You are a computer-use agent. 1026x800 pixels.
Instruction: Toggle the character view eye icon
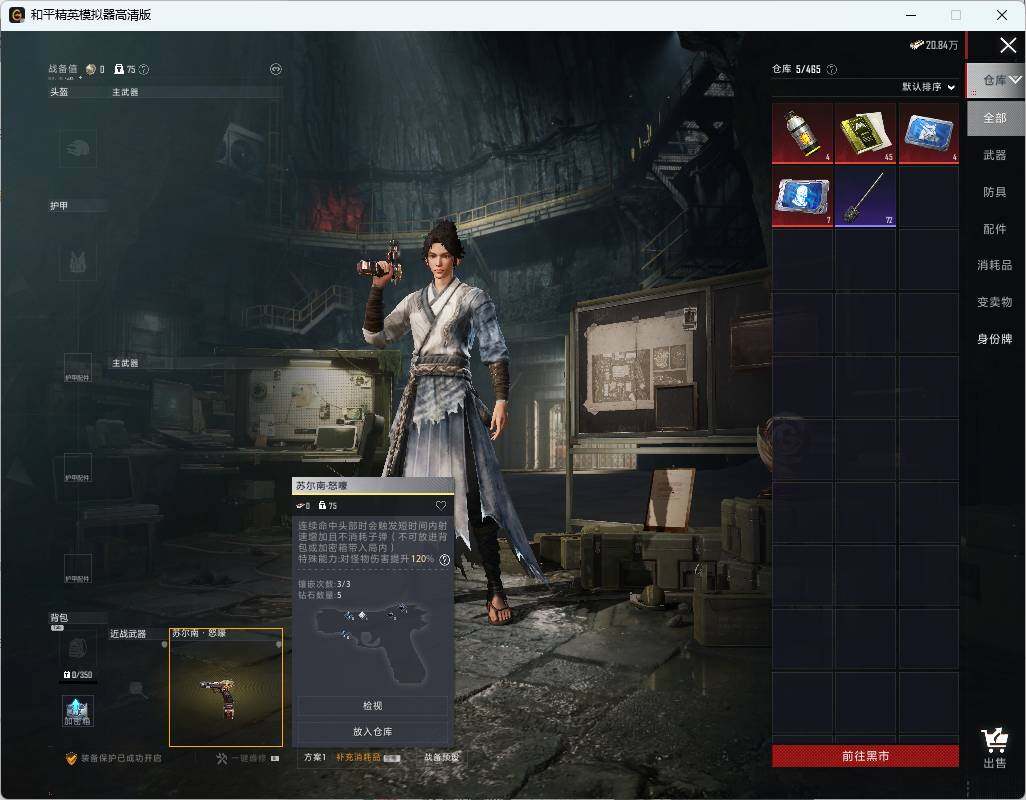pyautogui.click(x=275, y=69)
